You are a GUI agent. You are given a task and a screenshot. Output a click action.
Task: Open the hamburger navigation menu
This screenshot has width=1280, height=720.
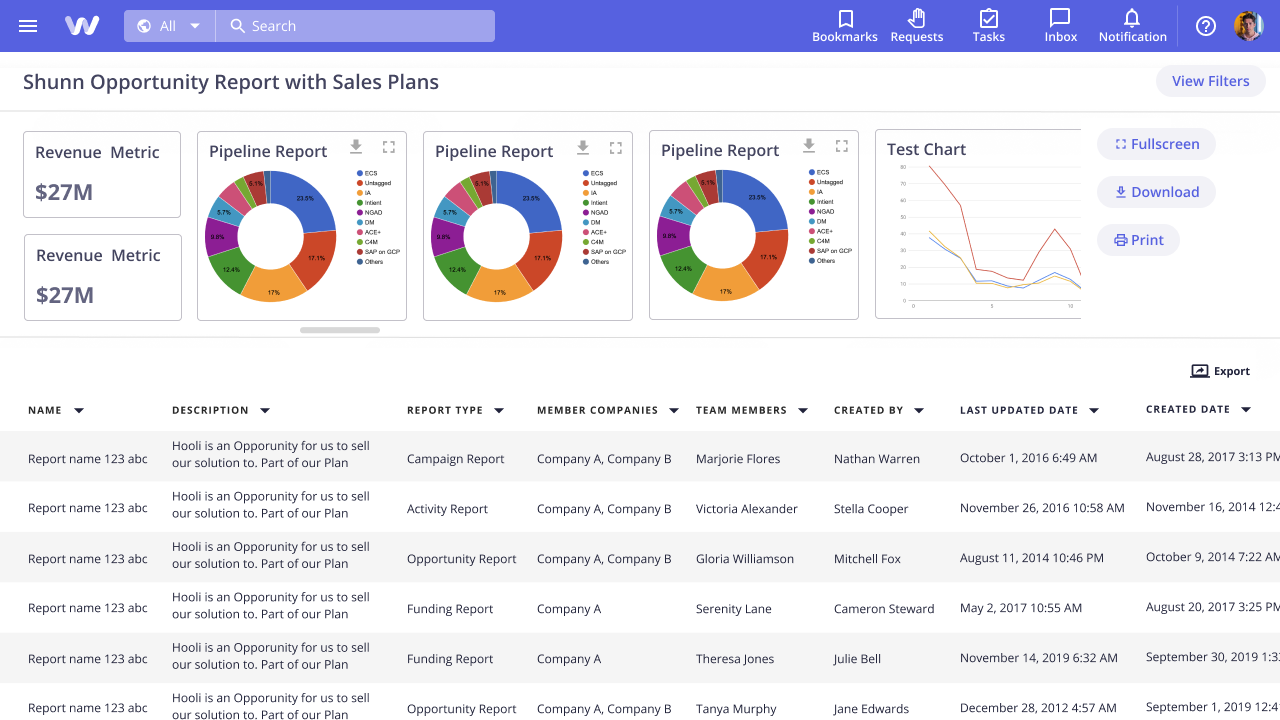(x=28, y=26)
